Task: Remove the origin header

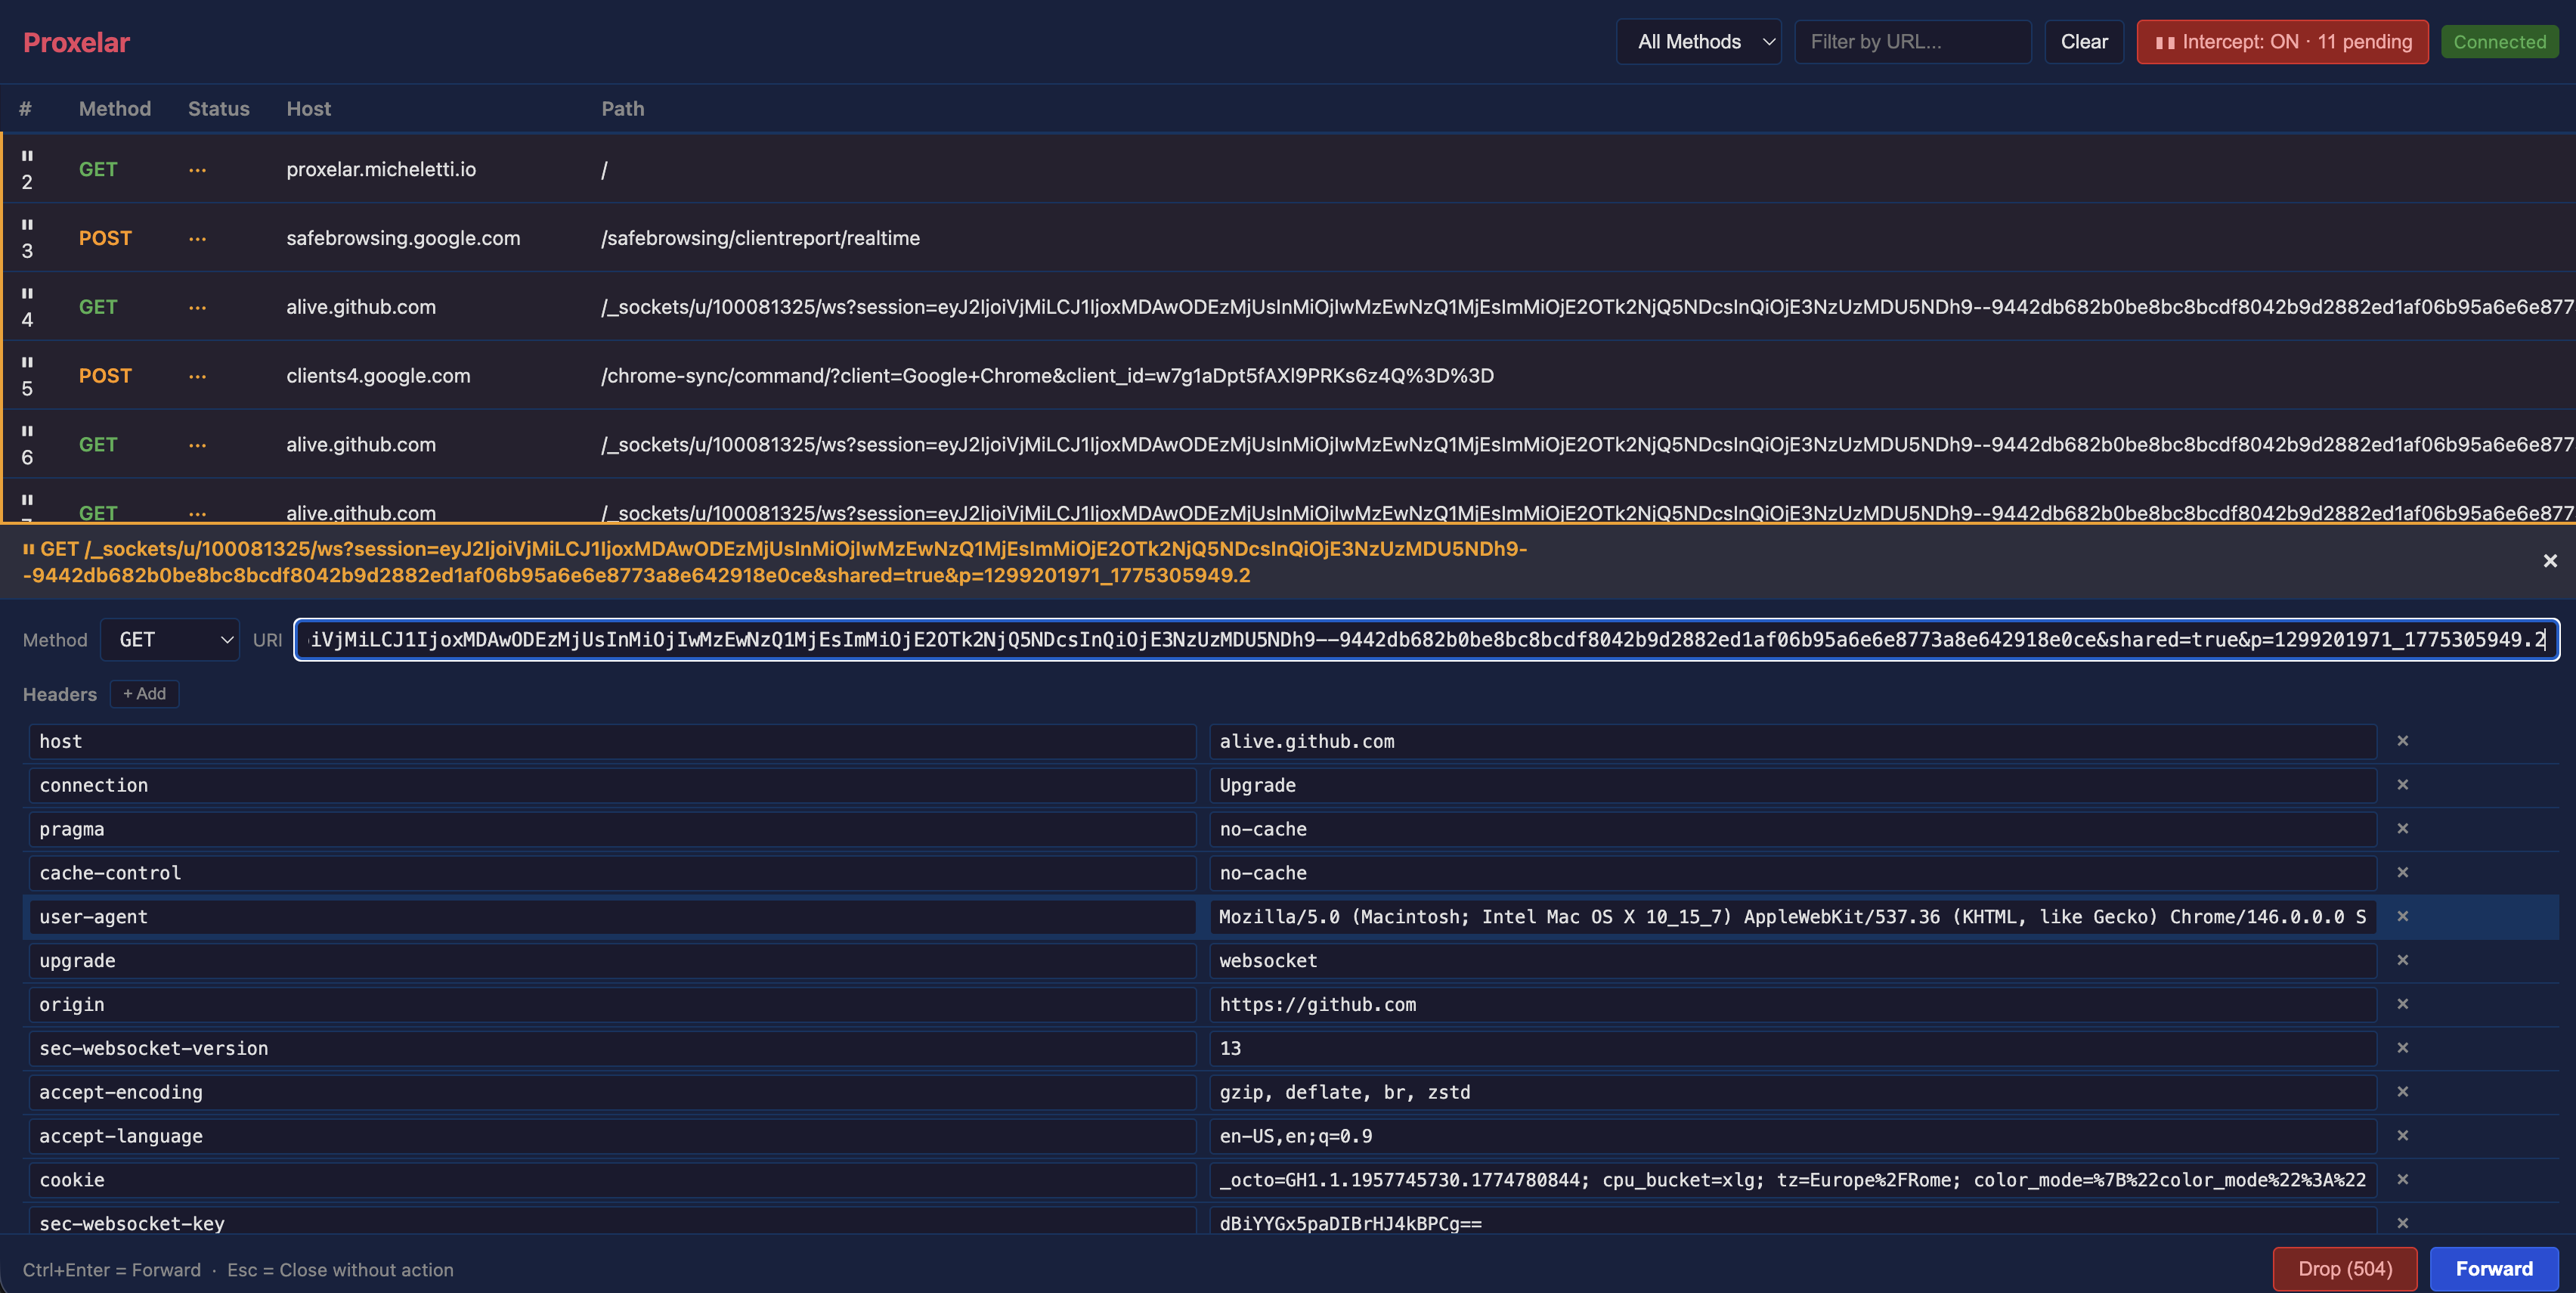Action: click(2403, 1005)
